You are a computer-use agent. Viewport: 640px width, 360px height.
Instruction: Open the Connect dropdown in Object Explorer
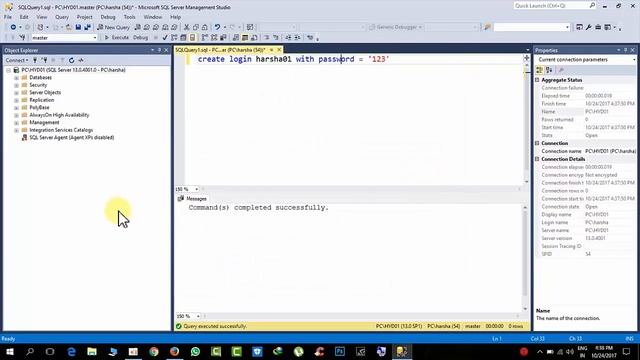pyautogui.click(x=17, y=60)
